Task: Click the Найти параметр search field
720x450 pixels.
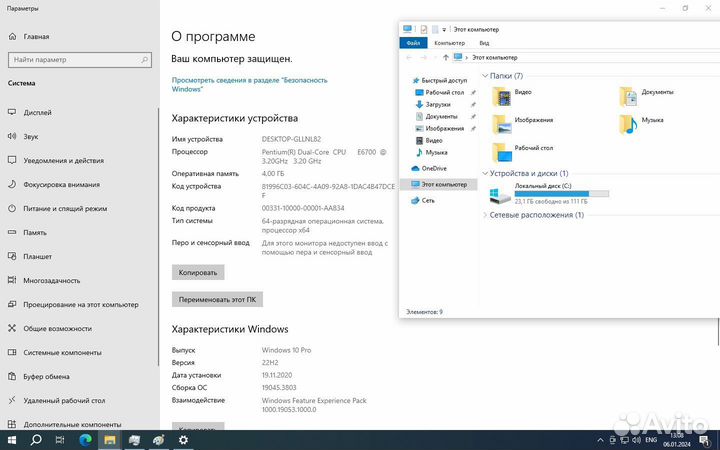Action: pyautogui.click(x=79, y=60)
